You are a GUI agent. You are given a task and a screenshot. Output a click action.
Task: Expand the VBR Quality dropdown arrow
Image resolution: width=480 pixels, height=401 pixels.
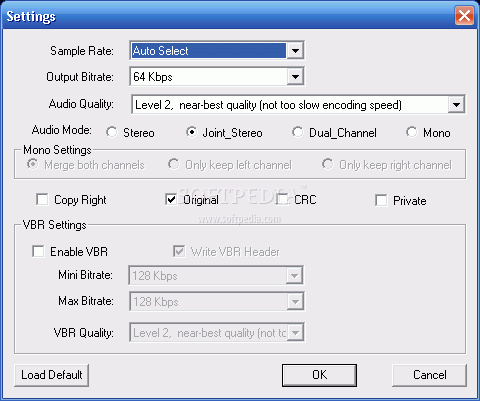point(295,332)
